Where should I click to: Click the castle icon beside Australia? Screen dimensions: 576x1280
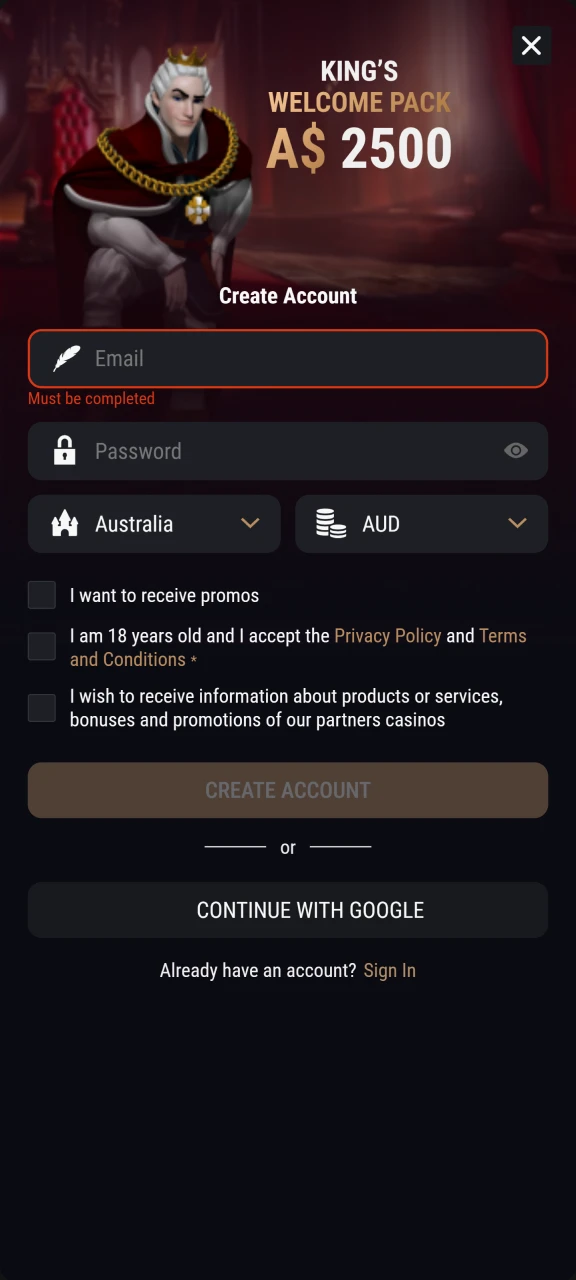64,523
